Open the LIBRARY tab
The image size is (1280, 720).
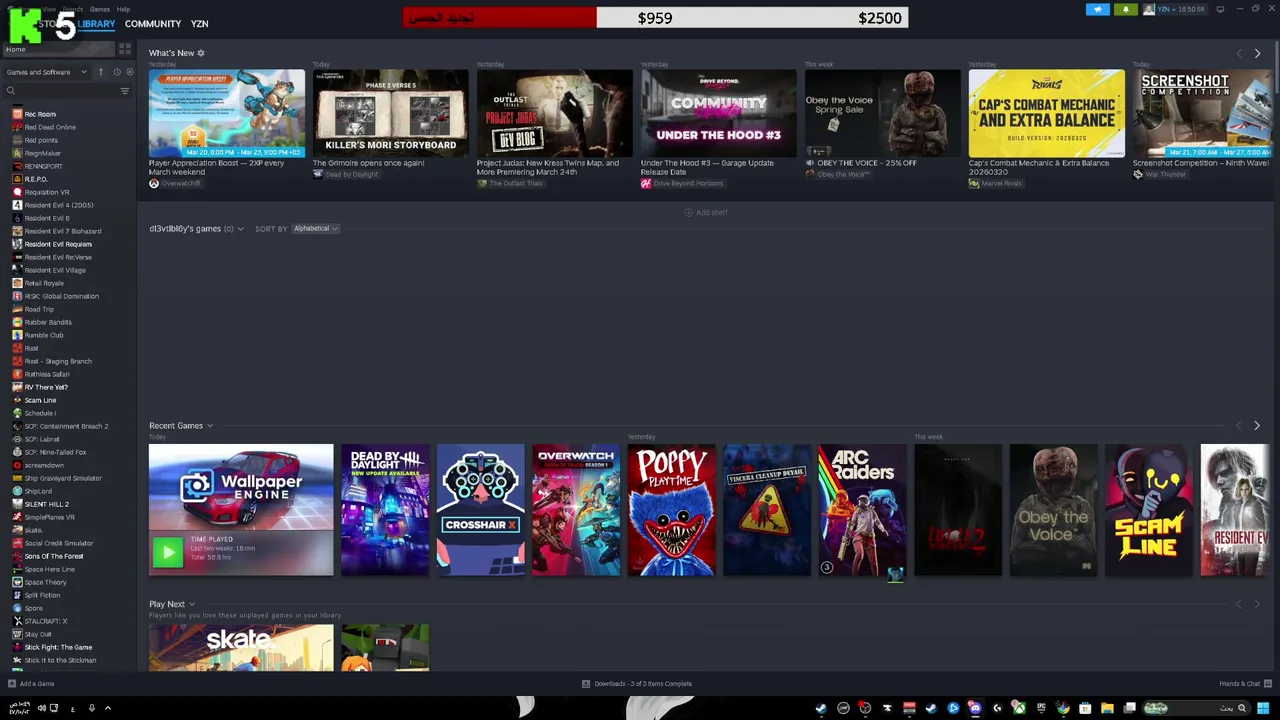pos(96,23)
